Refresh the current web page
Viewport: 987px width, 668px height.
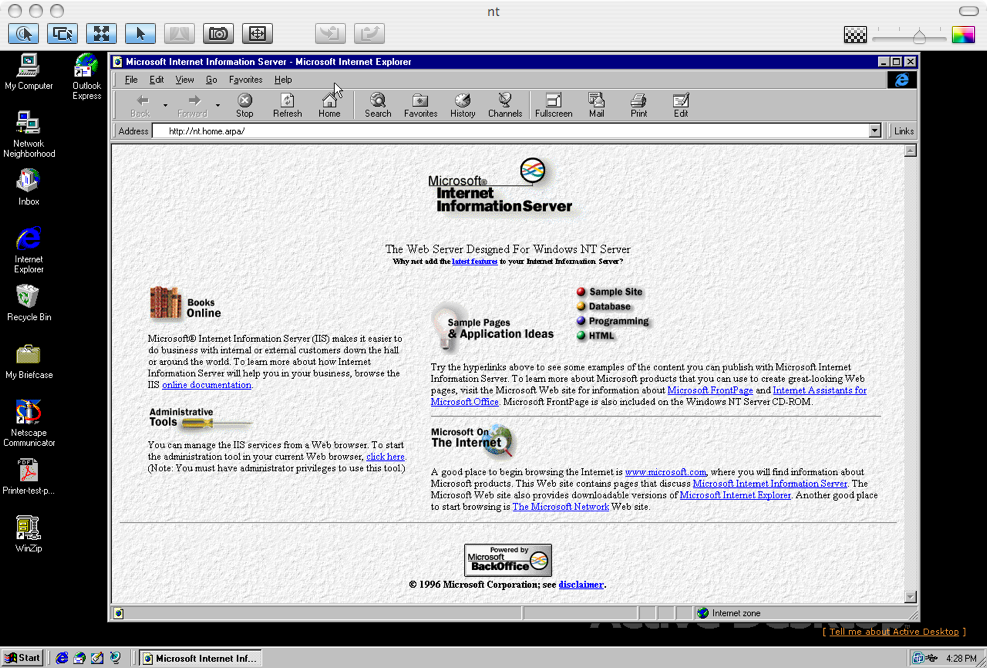pyautogui.click(x=287, y=105)
